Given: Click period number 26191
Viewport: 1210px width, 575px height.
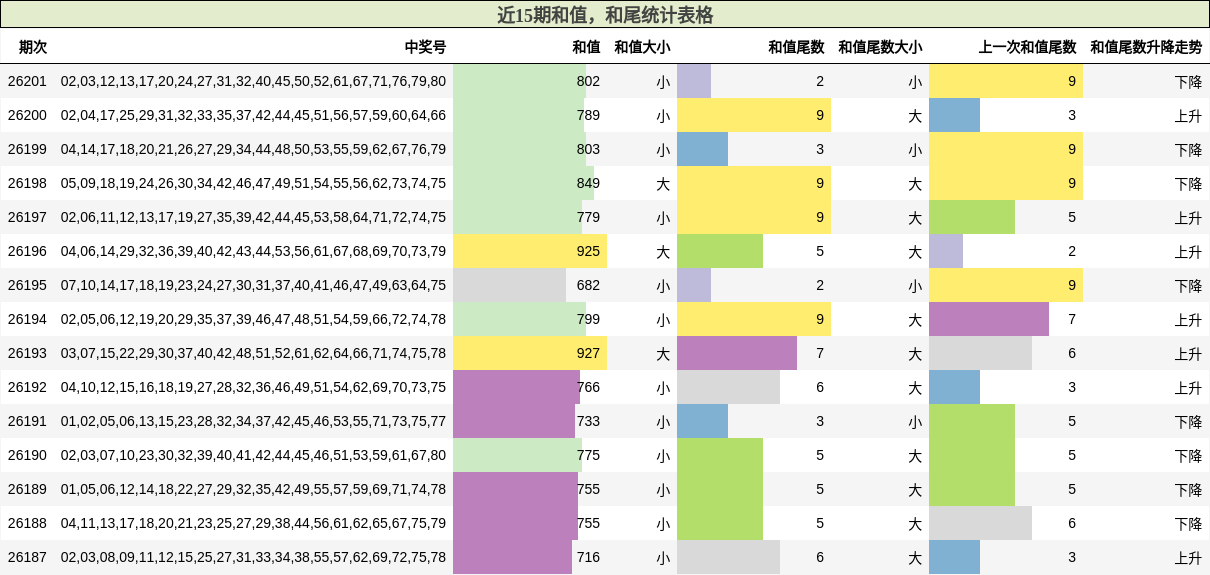Looking at the screenshot, I should 27,421.
